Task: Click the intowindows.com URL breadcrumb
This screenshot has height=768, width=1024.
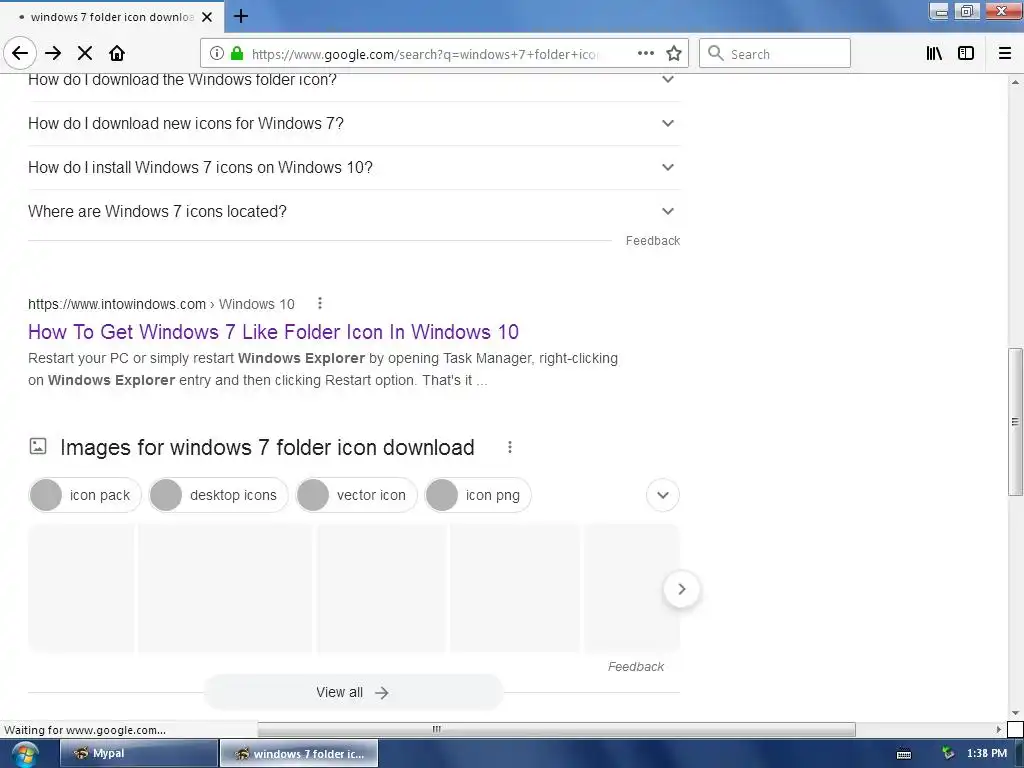Action: tap(161, 304)
